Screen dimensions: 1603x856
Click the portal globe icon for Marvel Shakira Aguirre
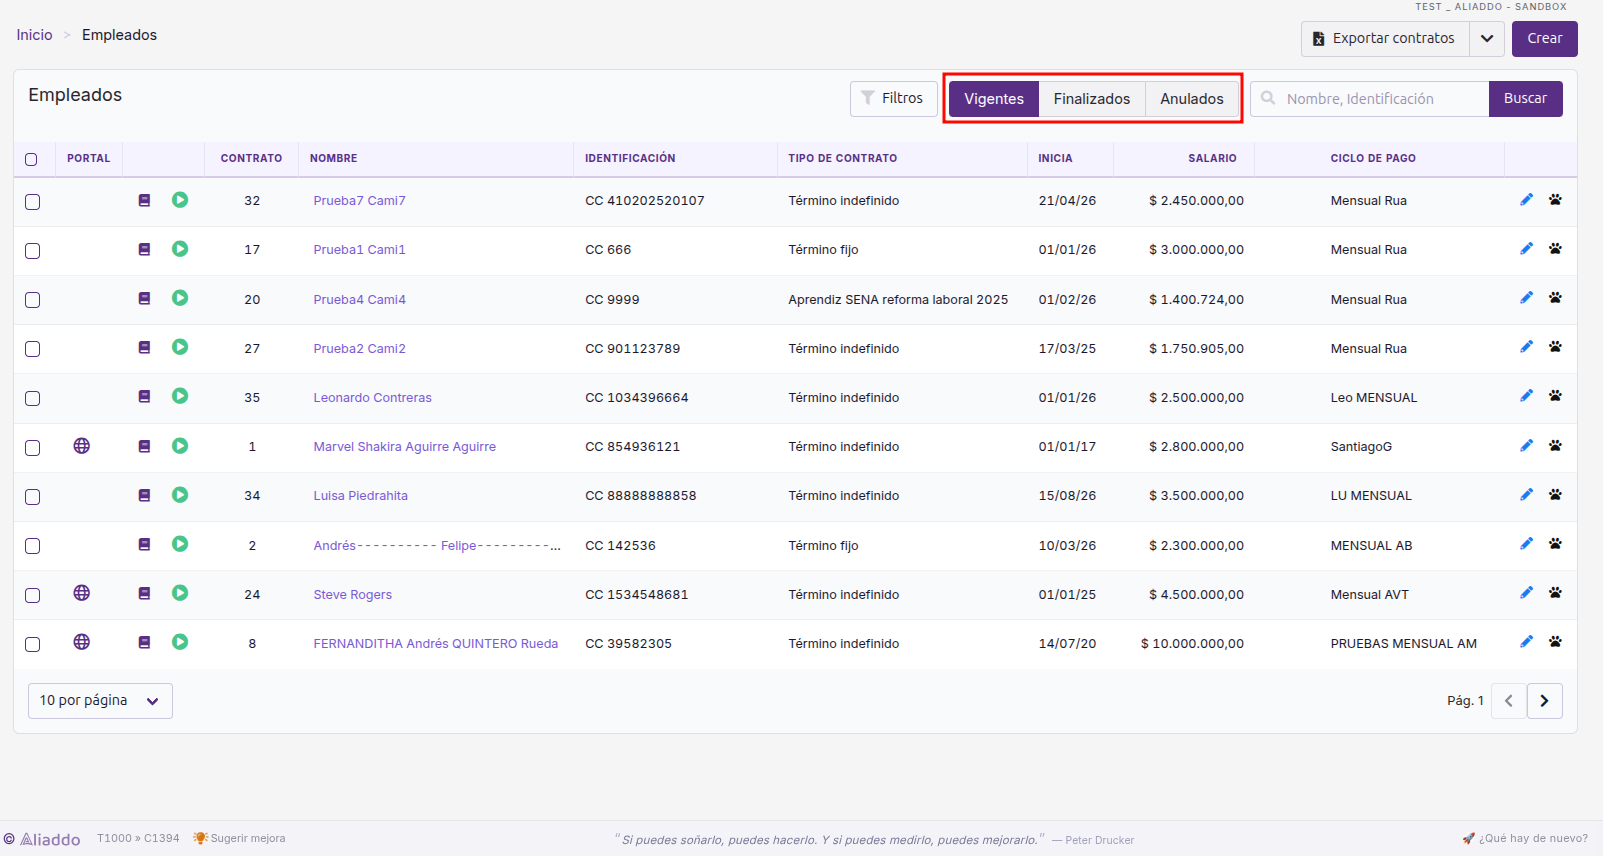82,446
